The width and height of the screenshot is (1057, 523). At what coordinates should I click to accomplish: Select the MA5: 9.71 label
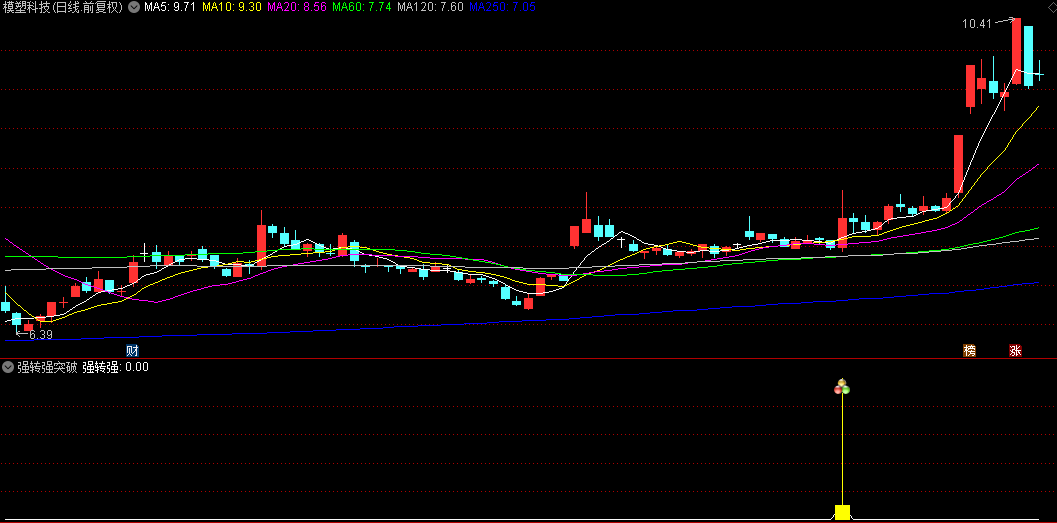pos(170,7)
